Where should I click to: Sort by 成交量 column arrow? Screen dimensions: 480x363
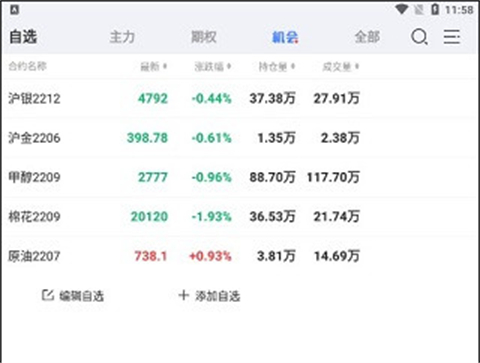(x=357, y=66)
